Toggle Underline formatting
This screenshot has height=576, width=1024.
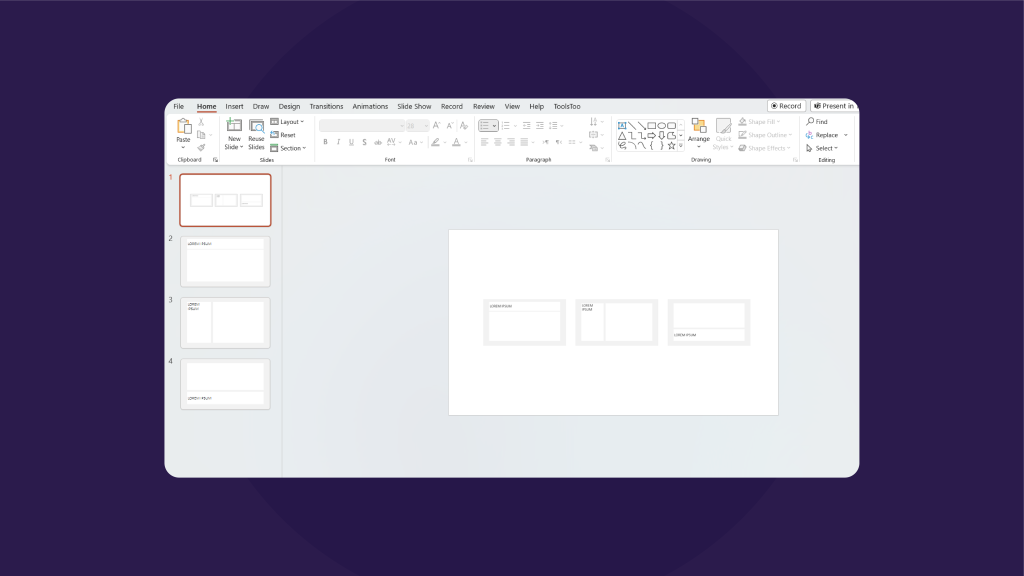(x=350, y=142)
